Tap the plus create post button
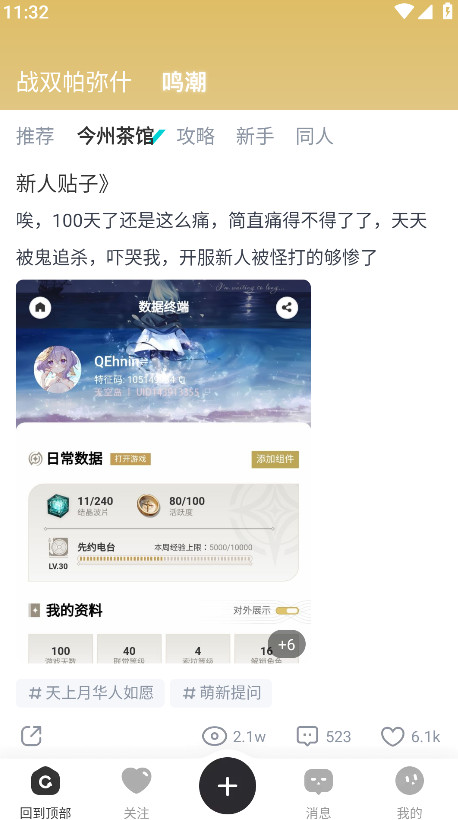 (x=227, y=785)
